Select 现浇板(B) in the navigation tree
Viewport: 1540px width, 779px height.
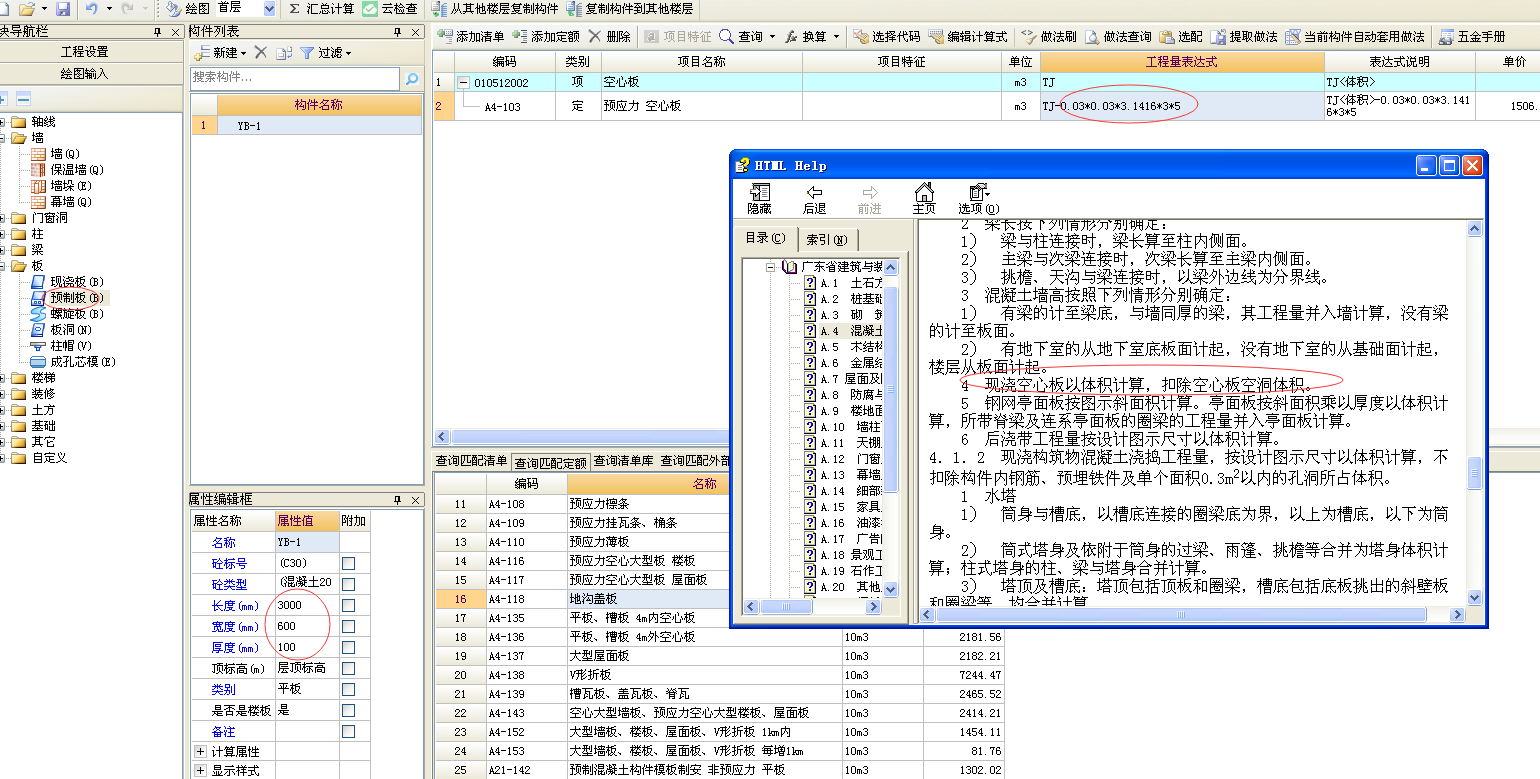(x=76, y=281)
